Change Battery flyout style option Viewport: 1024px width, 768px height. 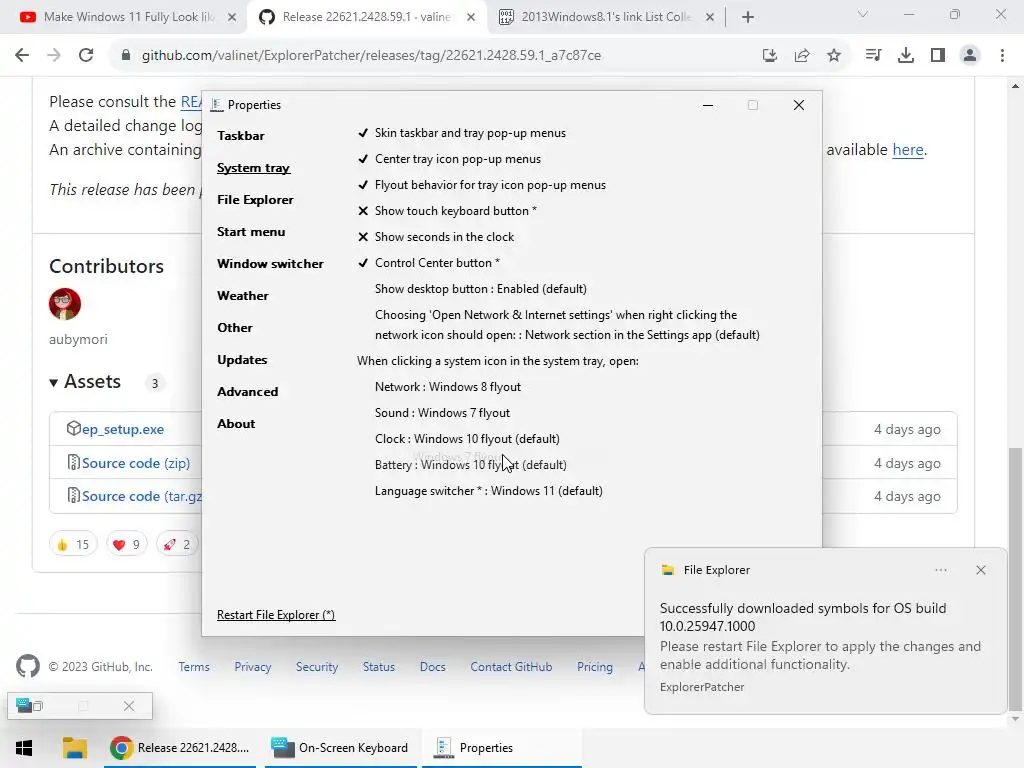tap(471, 465)
